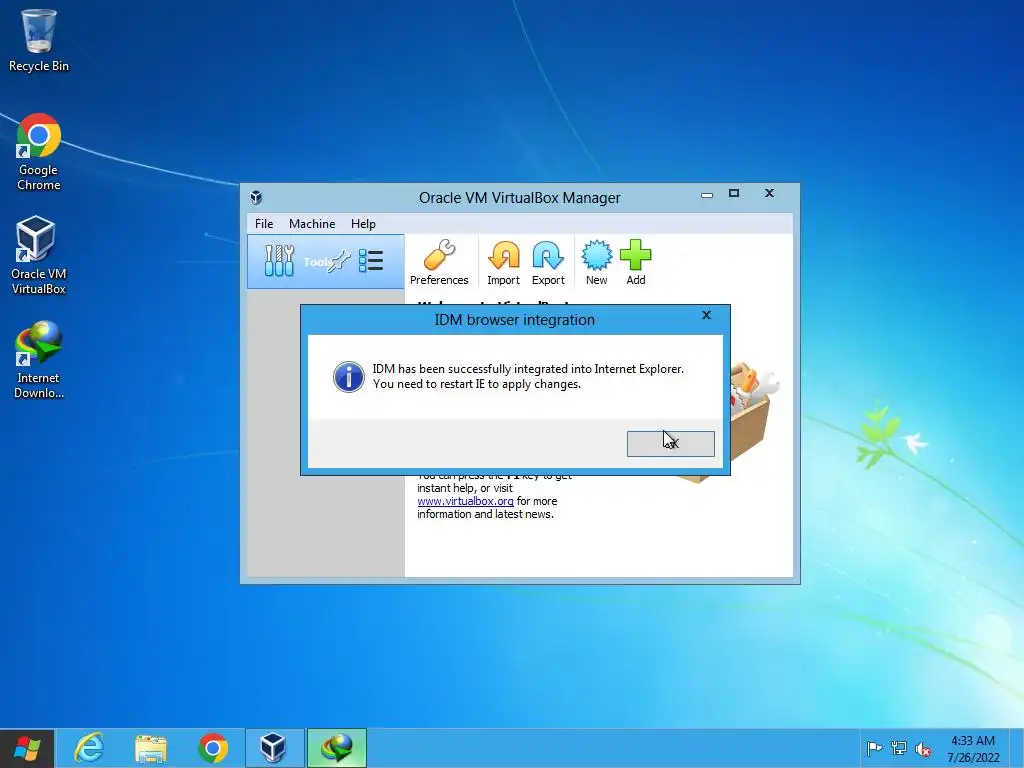This screenshot has height=768, width=1024.
Task: Click the blue information icon in the IDM dialog
Action: click(x=349, y=376)
